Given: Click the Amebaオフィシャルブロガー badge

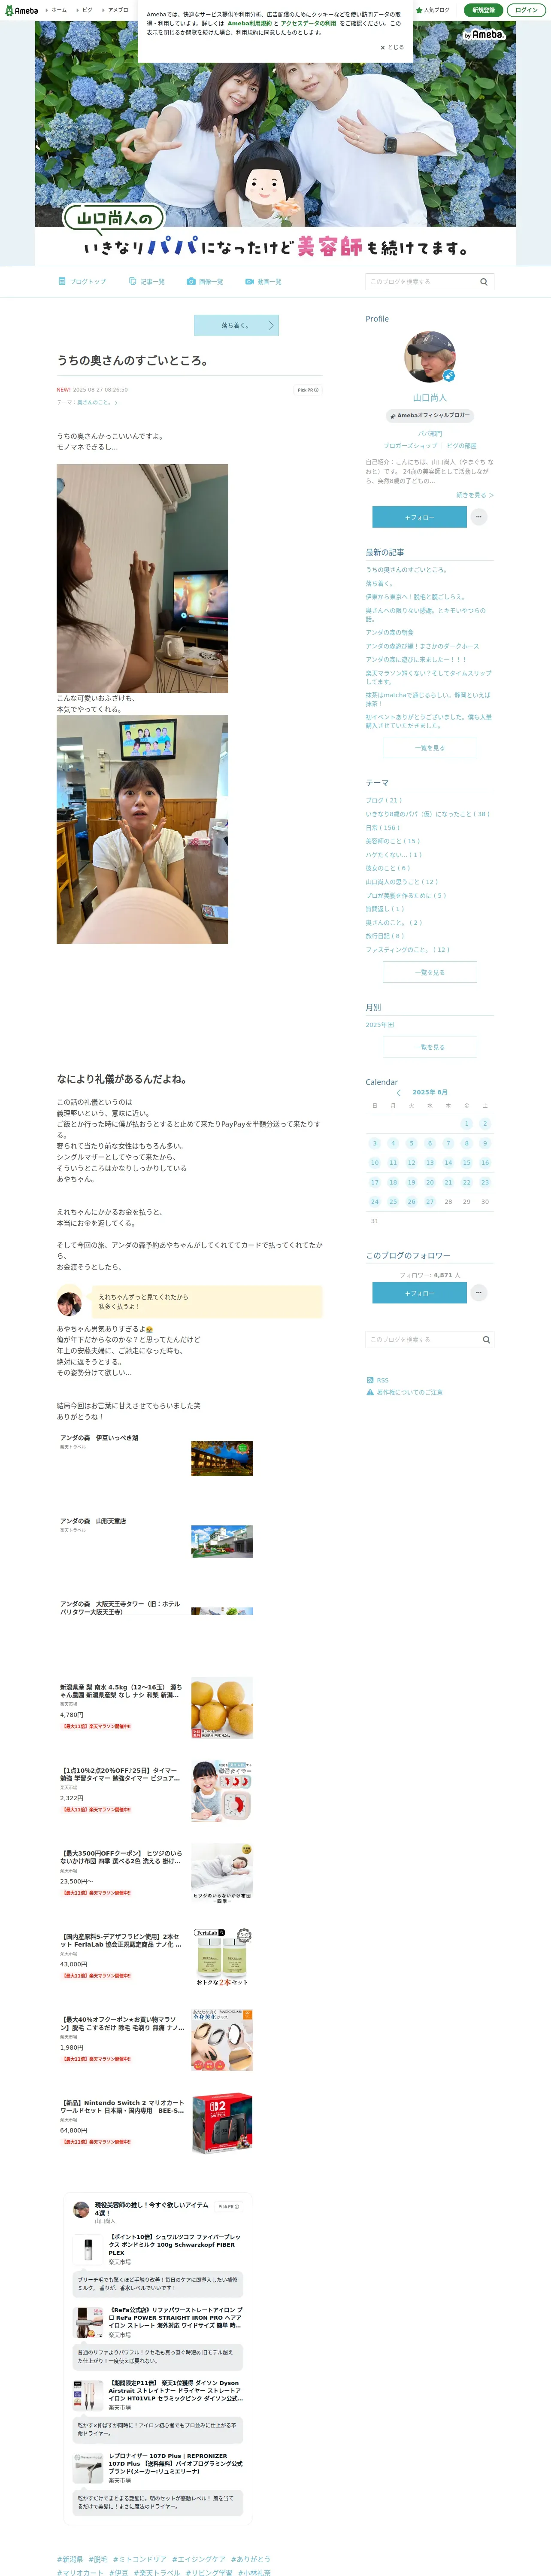Looking at the screenshot, I should 430,415.
